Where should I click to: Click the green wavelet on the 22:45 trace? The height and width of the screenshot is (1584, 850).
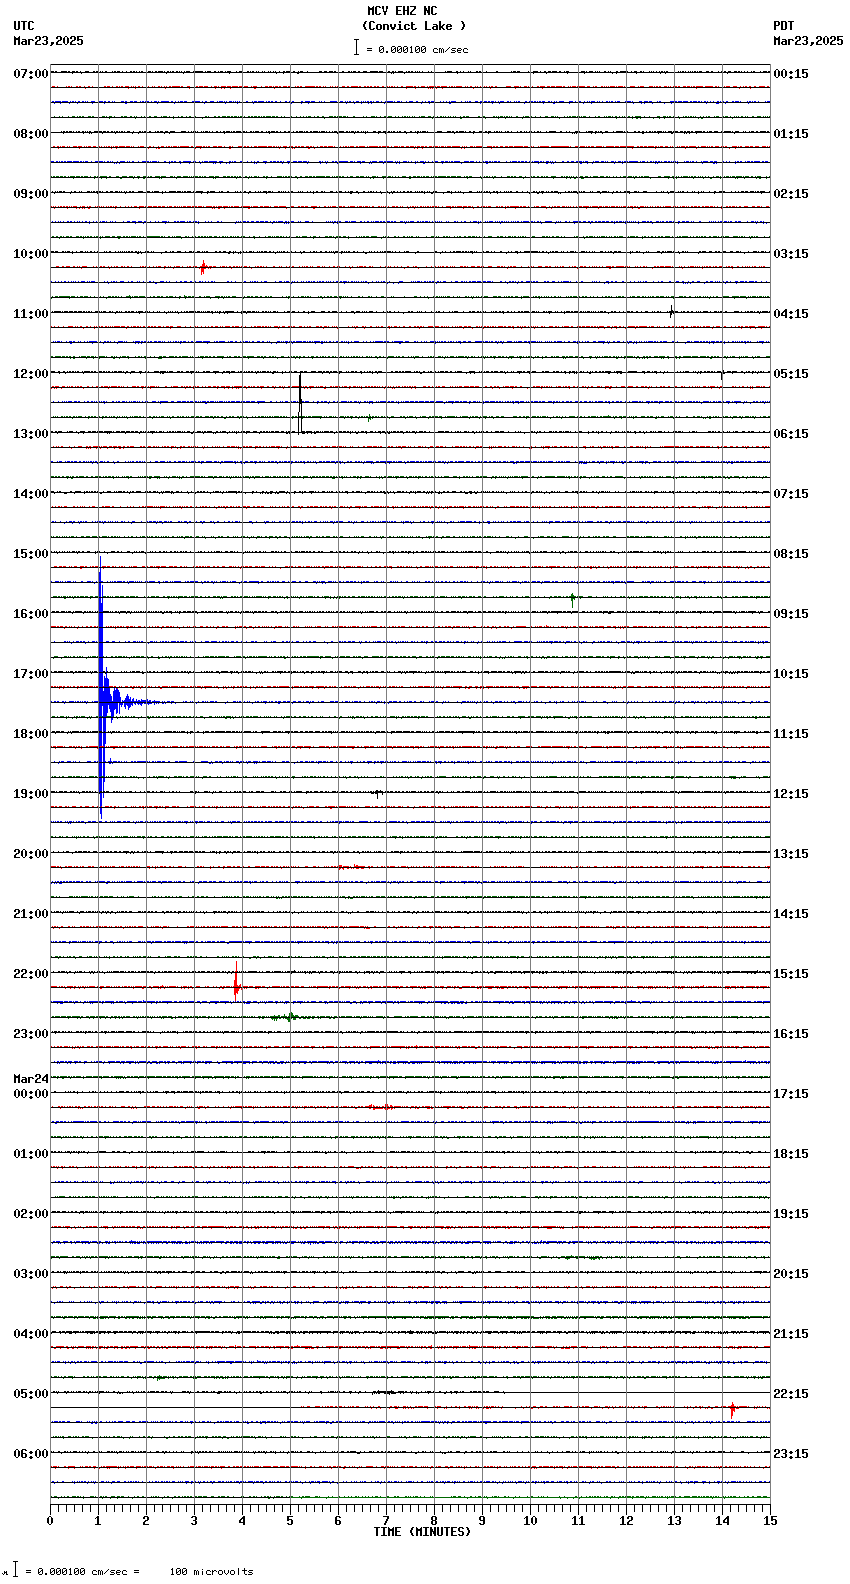click(290, 1017)
